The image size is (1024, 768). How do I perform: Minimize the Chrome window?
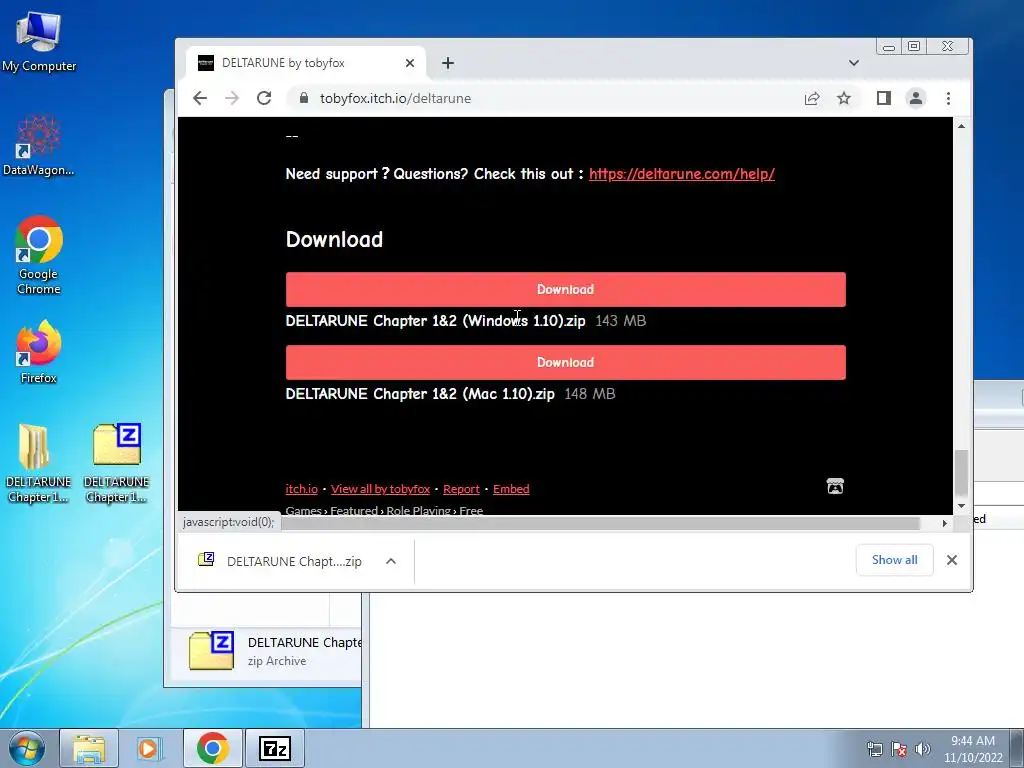click(888, 46)
